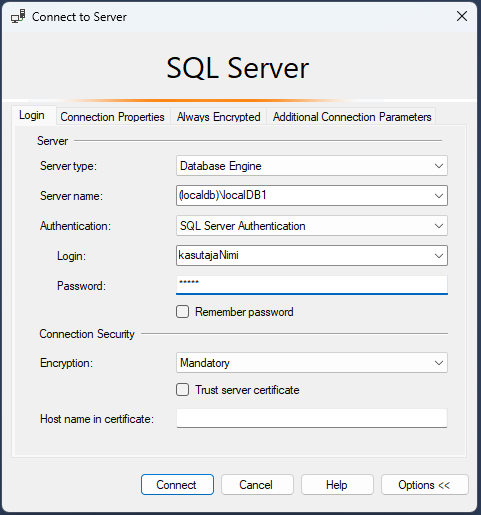Click the 'Mandatory' encryption value
481x515 pixels.
(x=205, y=363)
